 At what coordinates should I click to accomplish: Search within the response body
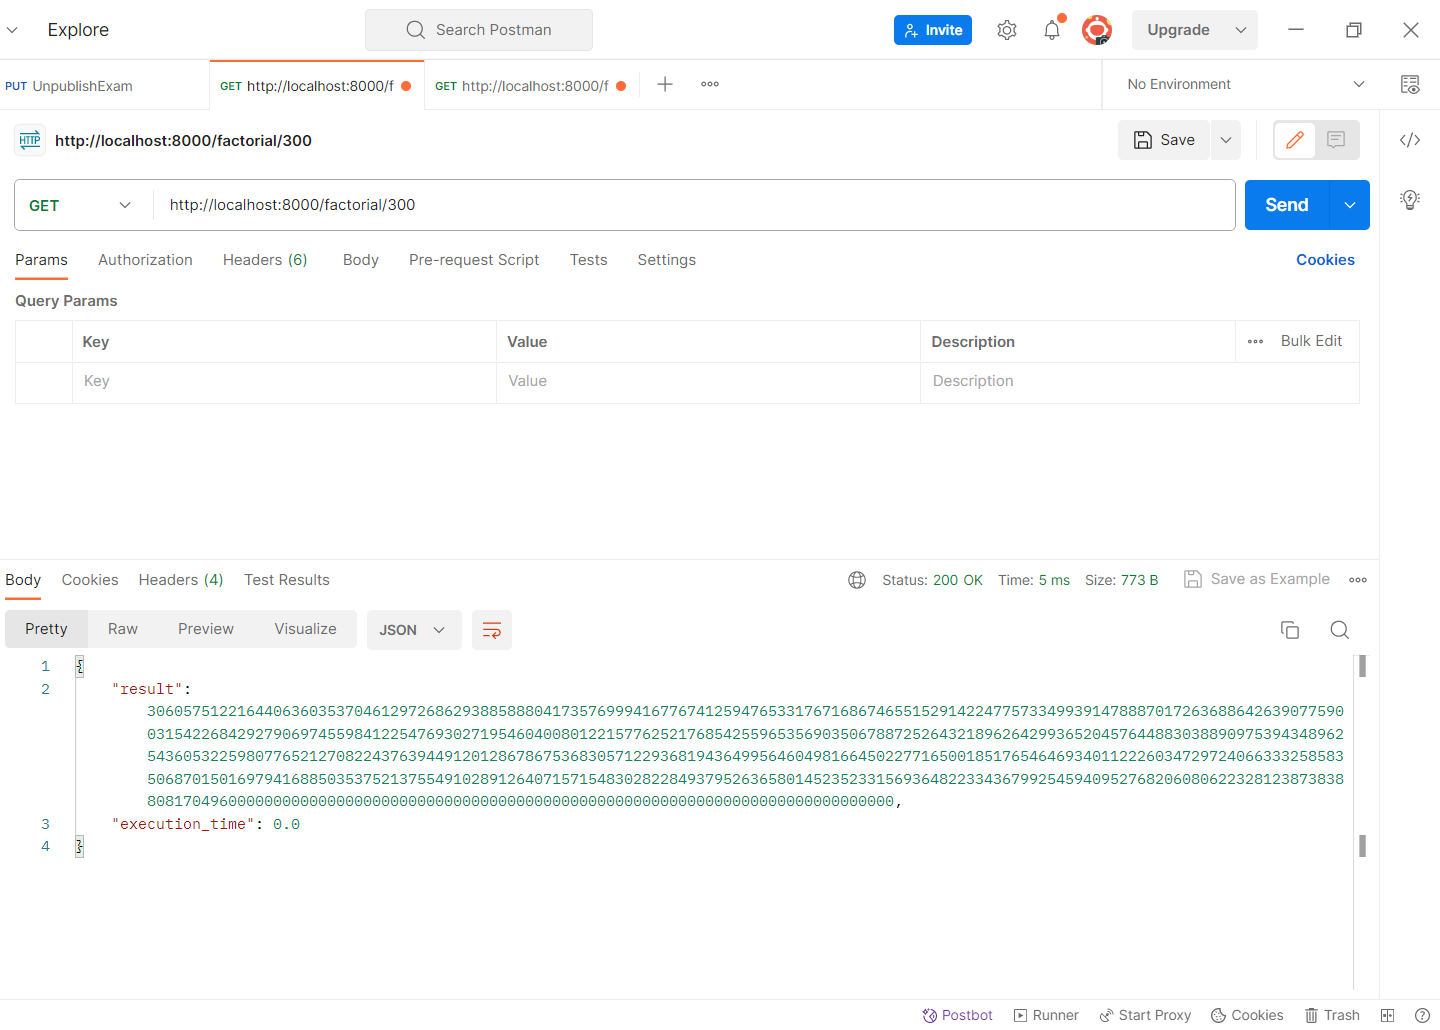pyautogui.click(x=1340, y=630)
